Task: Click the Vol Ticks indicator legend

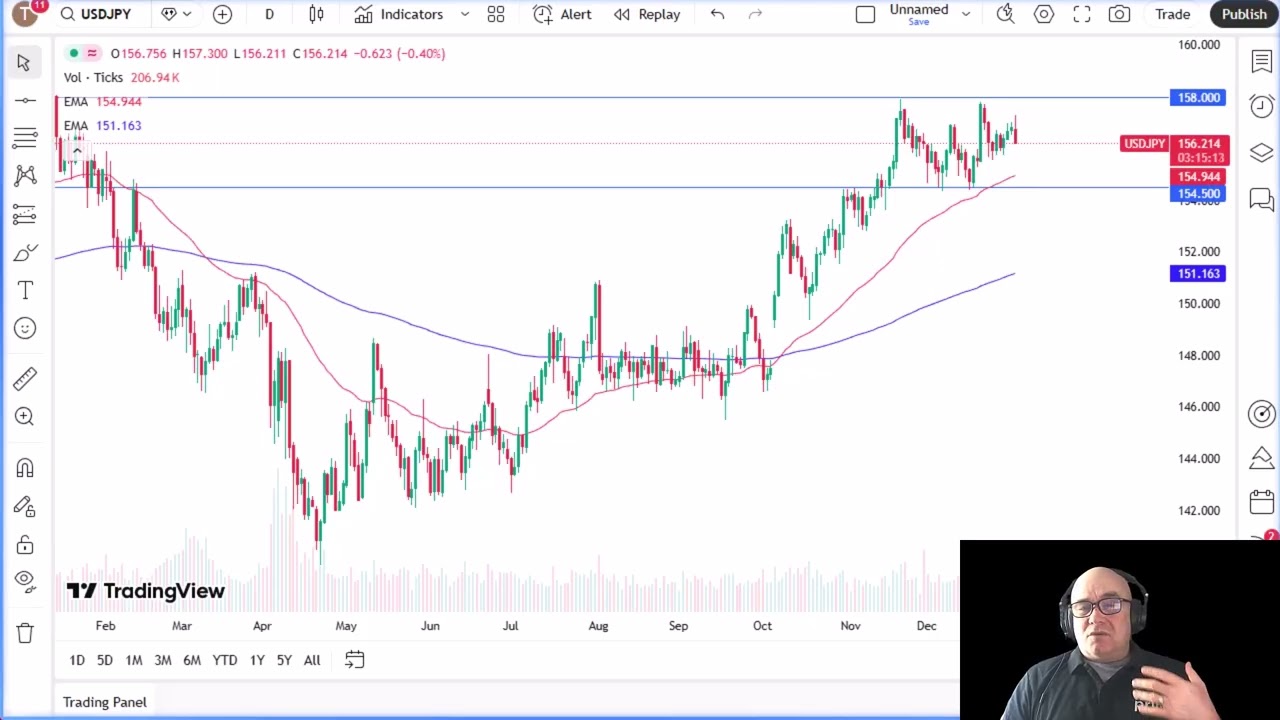Action: click(x=122, y=78)
